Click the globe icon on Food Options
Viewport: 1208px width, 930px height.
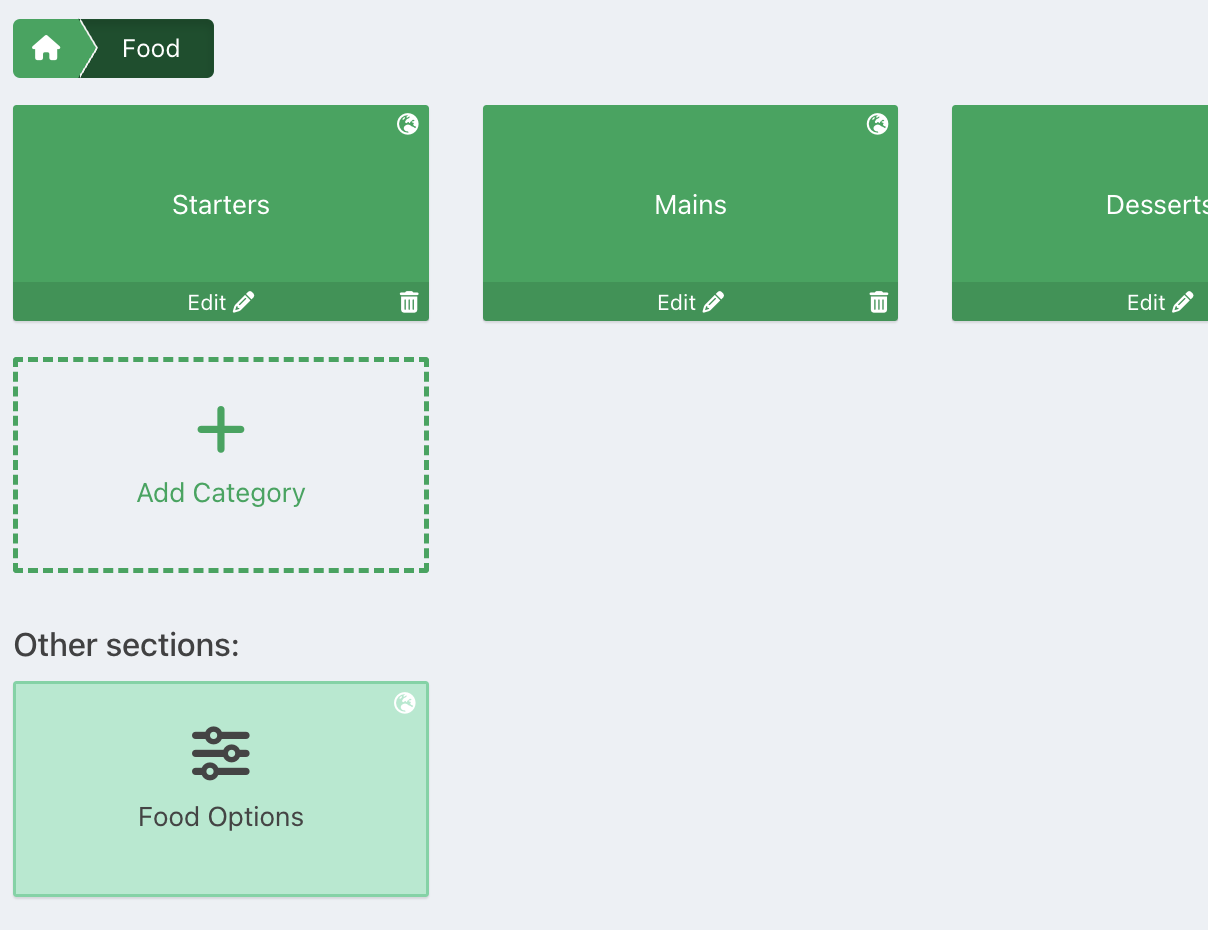point(405,703)
